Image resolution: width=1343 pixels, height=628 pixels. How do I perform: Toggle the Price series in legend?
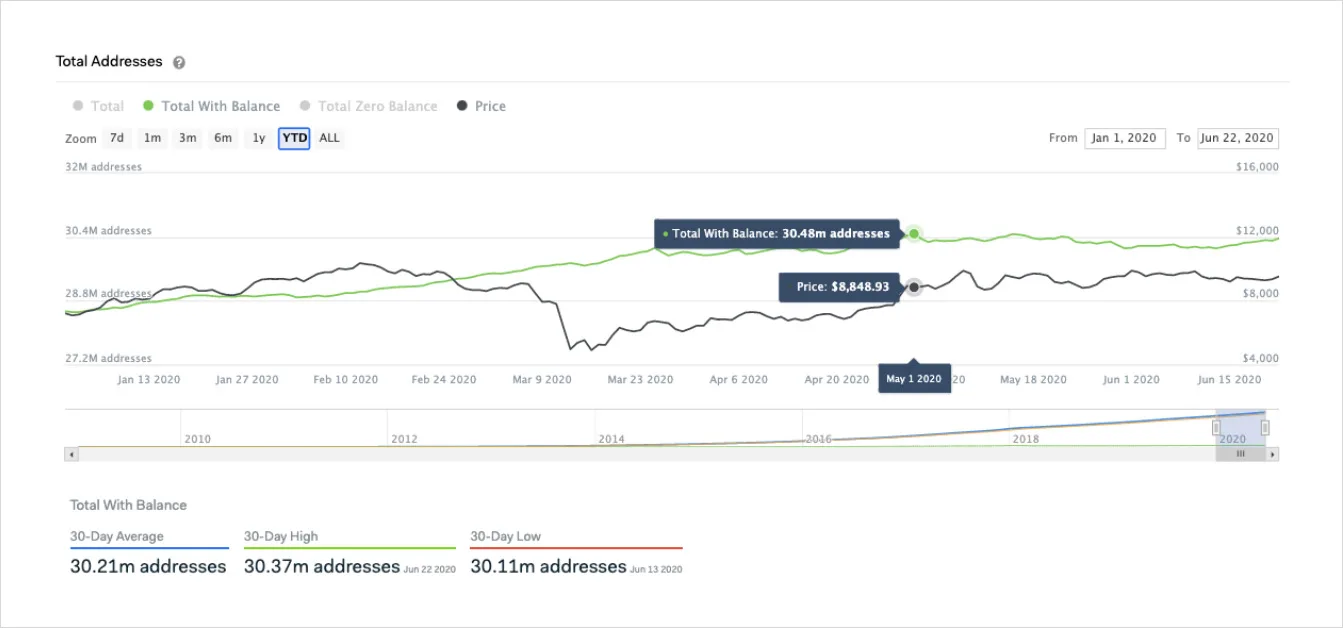click(x=481, y=106)
